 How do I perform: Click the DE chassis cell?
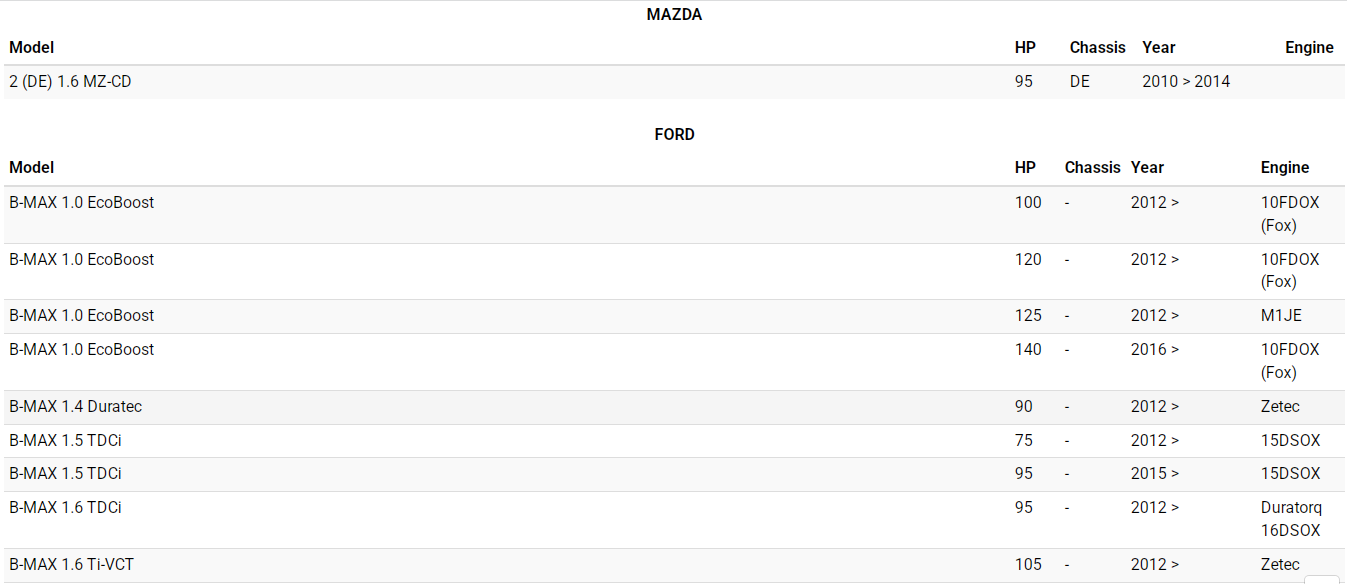[1080, 82]
